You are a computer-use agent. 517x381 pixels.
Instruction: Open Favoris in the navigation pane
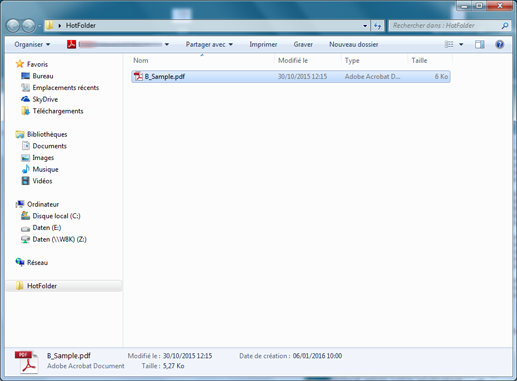point(37,64)
